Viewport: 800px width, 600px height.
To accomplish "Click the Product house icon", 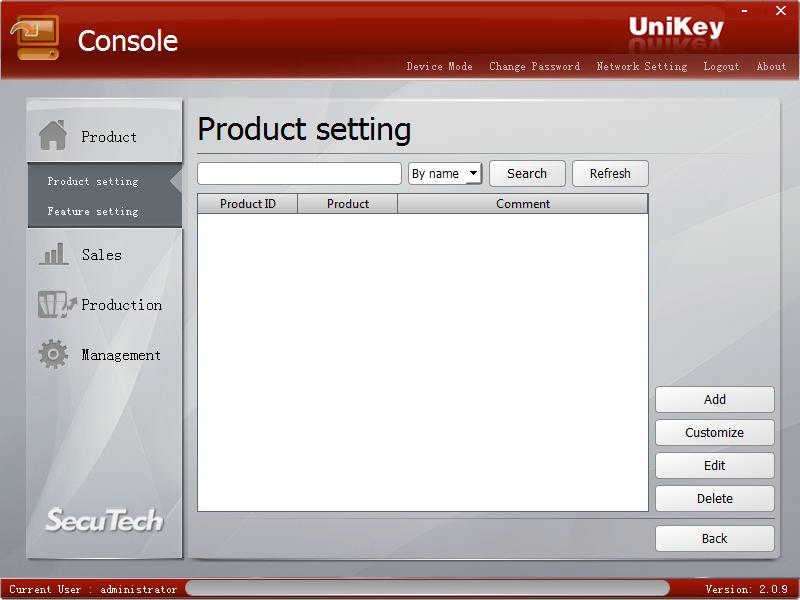I will [53, 135].
